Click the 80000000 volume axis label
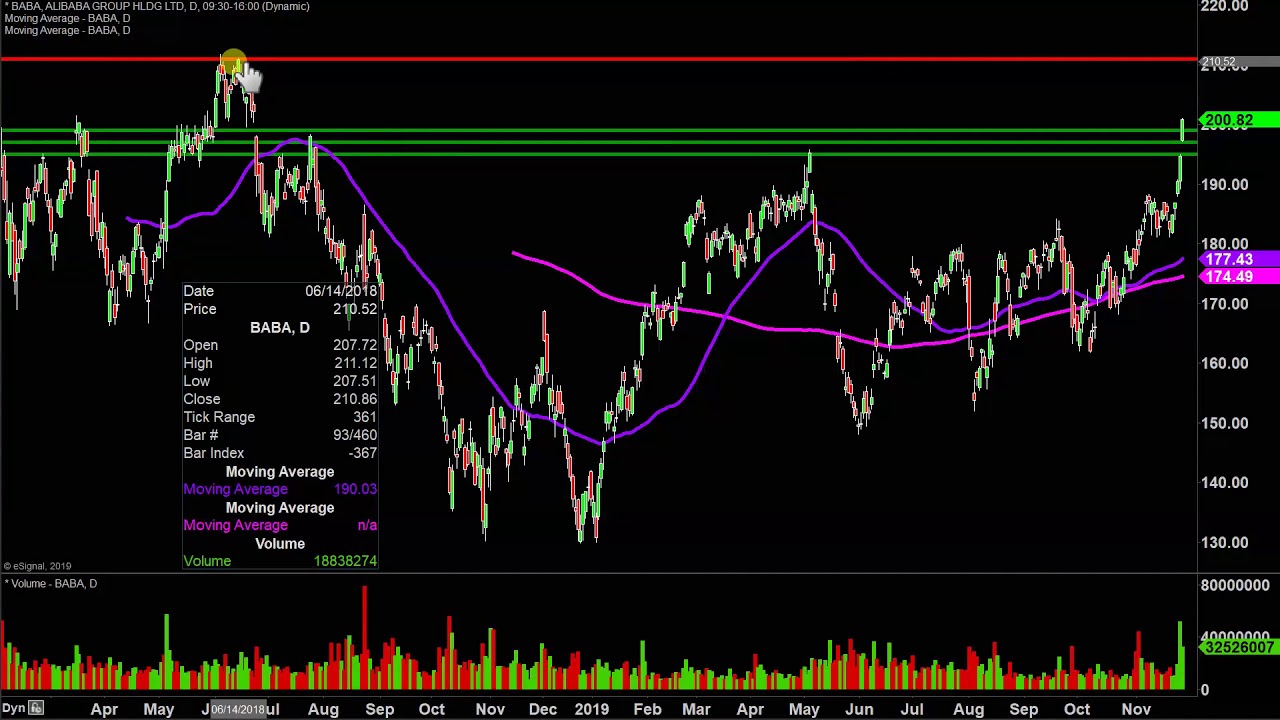 (1235, 585)
